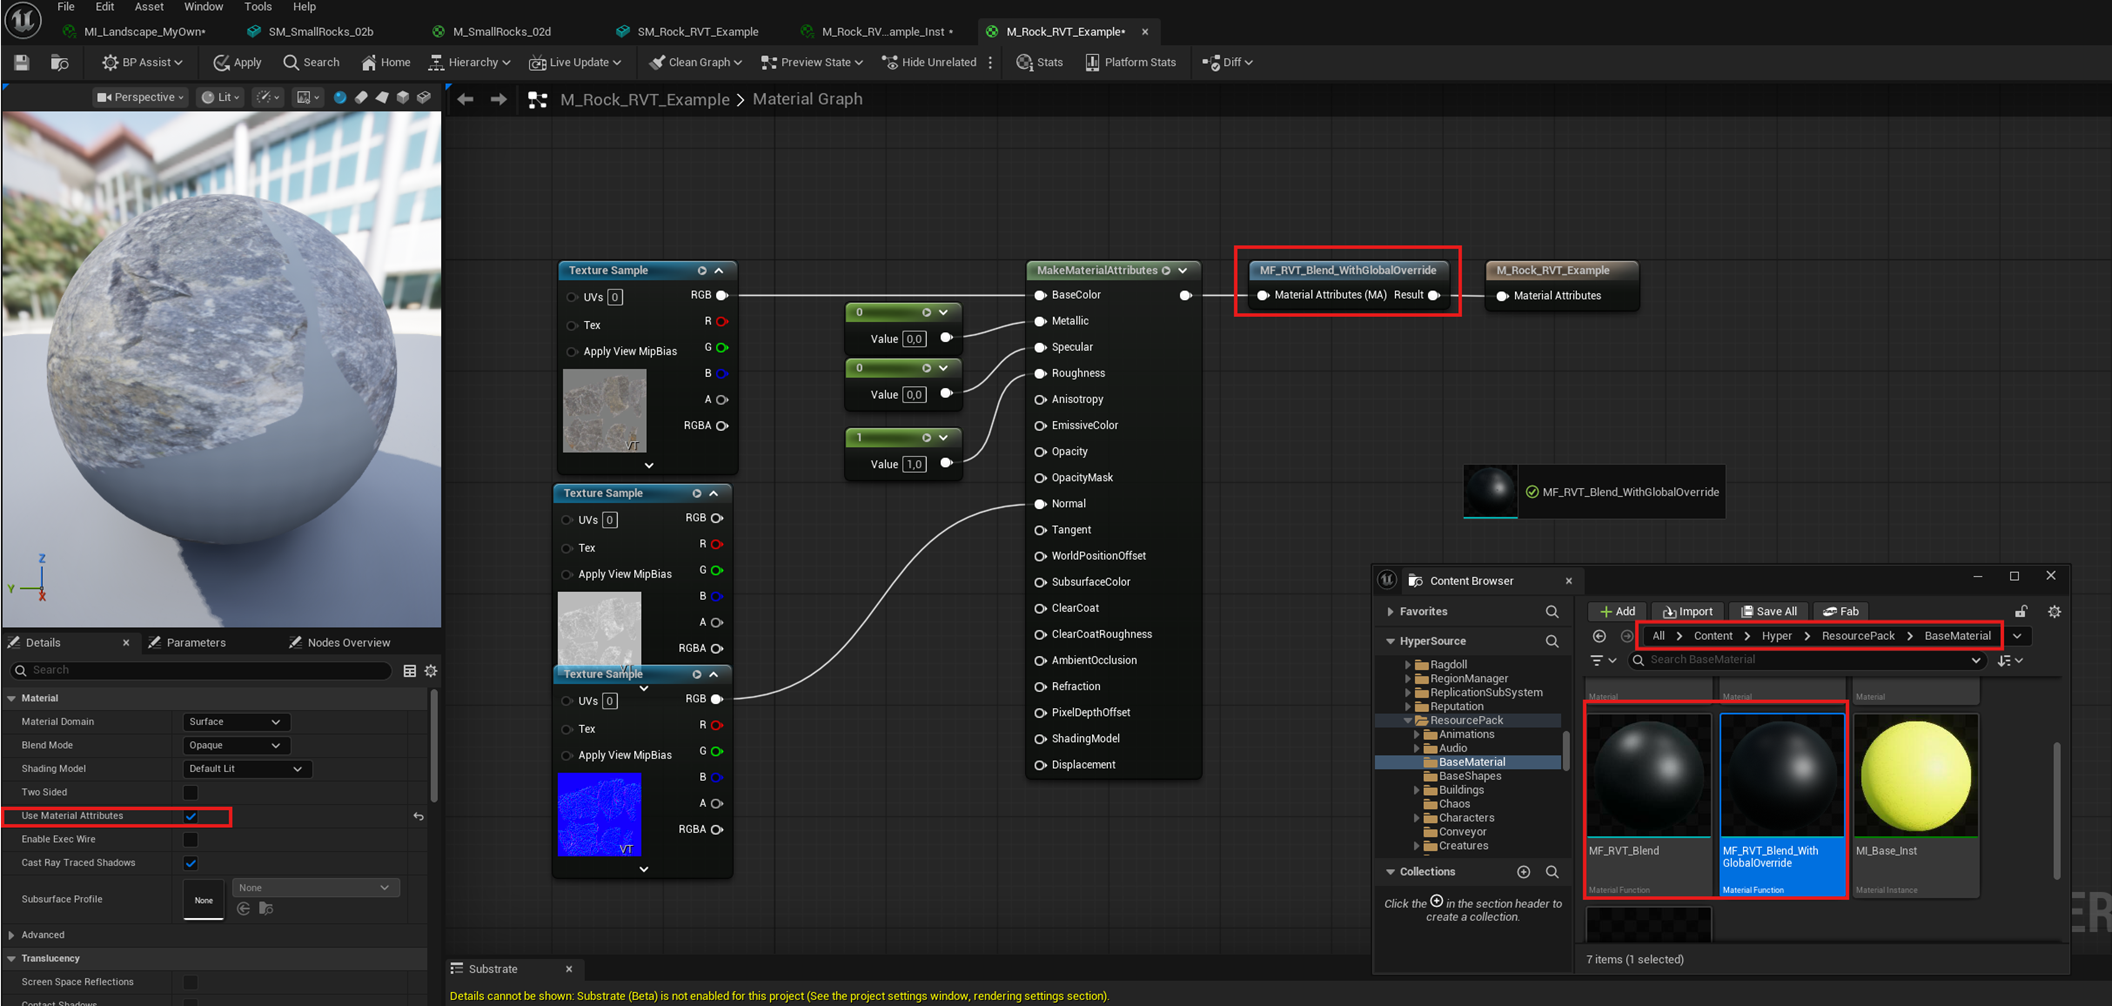Screen dimensions: 2112x1006
Task: Add a new collection with the plus icon
Action: click(1523, 872)
